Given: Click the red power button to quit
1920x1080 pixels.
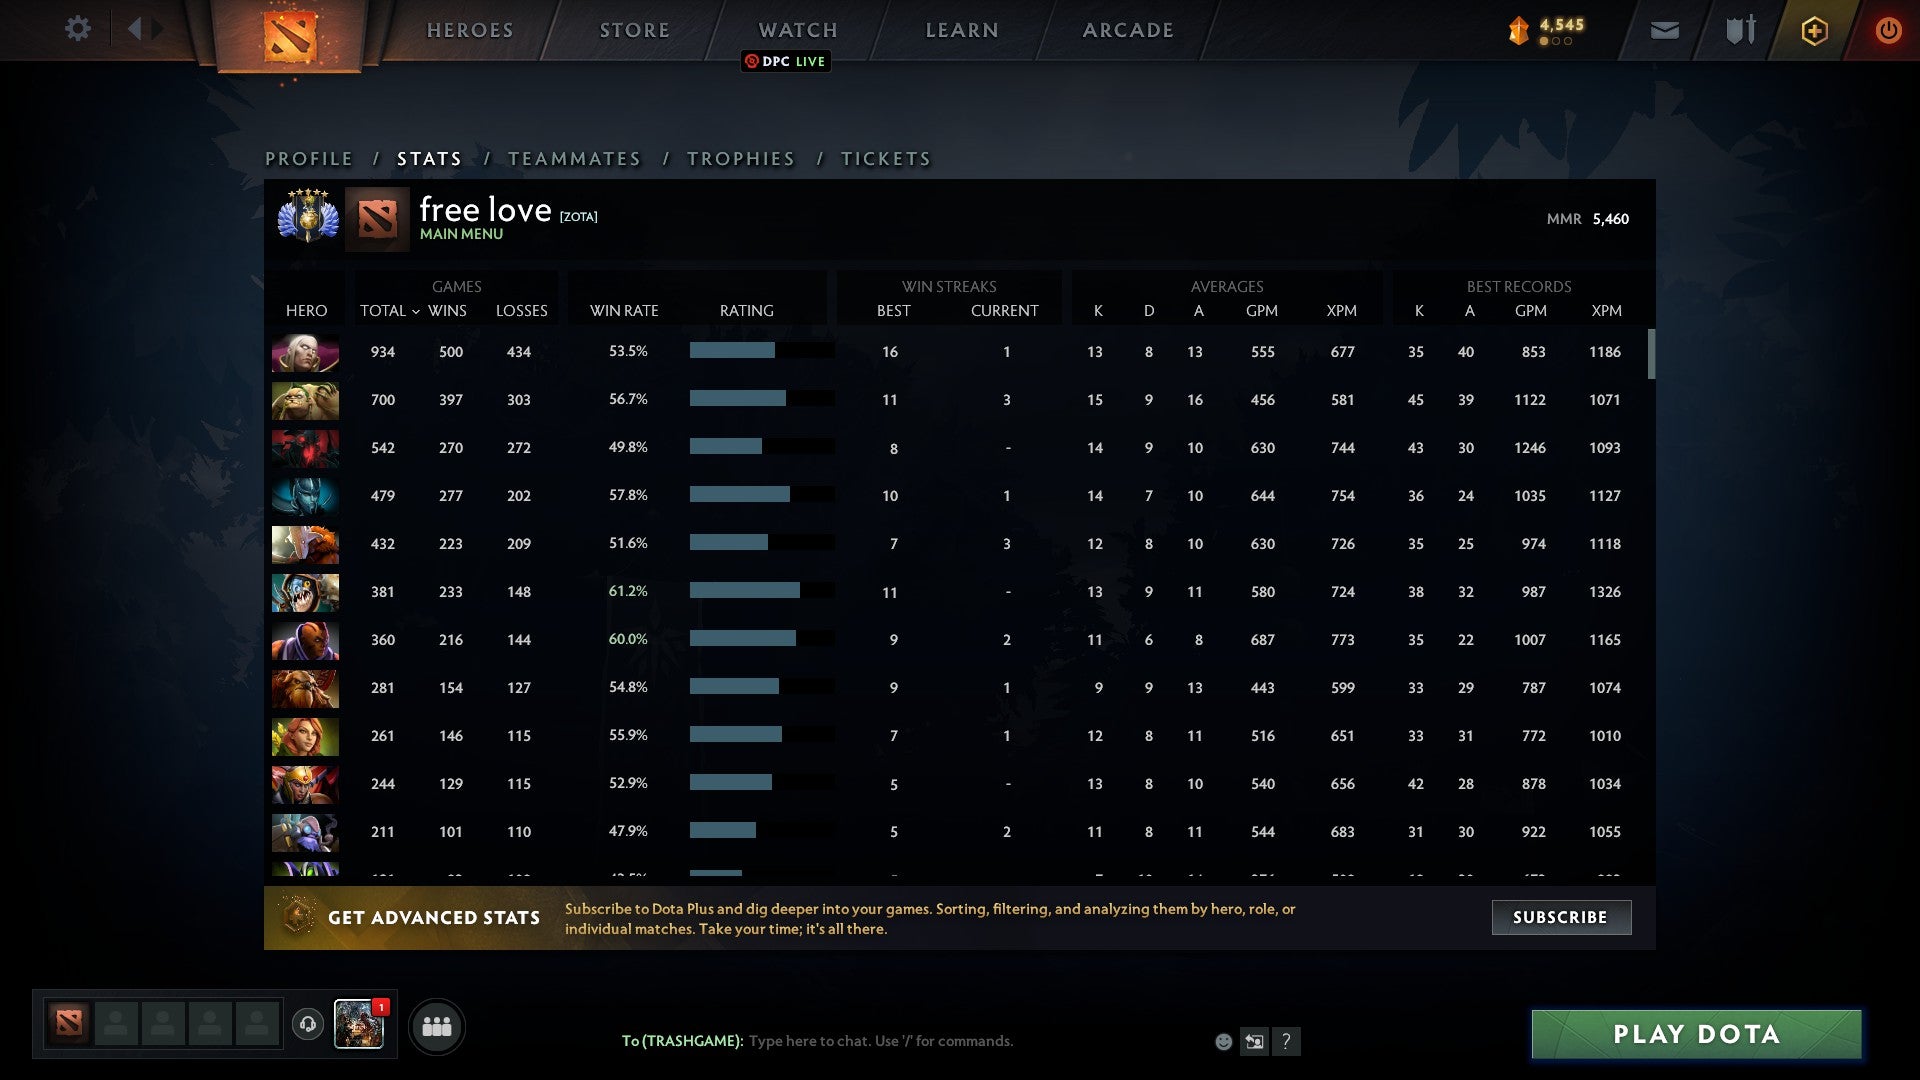Looking at the screenshot, I should click(1889, 31).
